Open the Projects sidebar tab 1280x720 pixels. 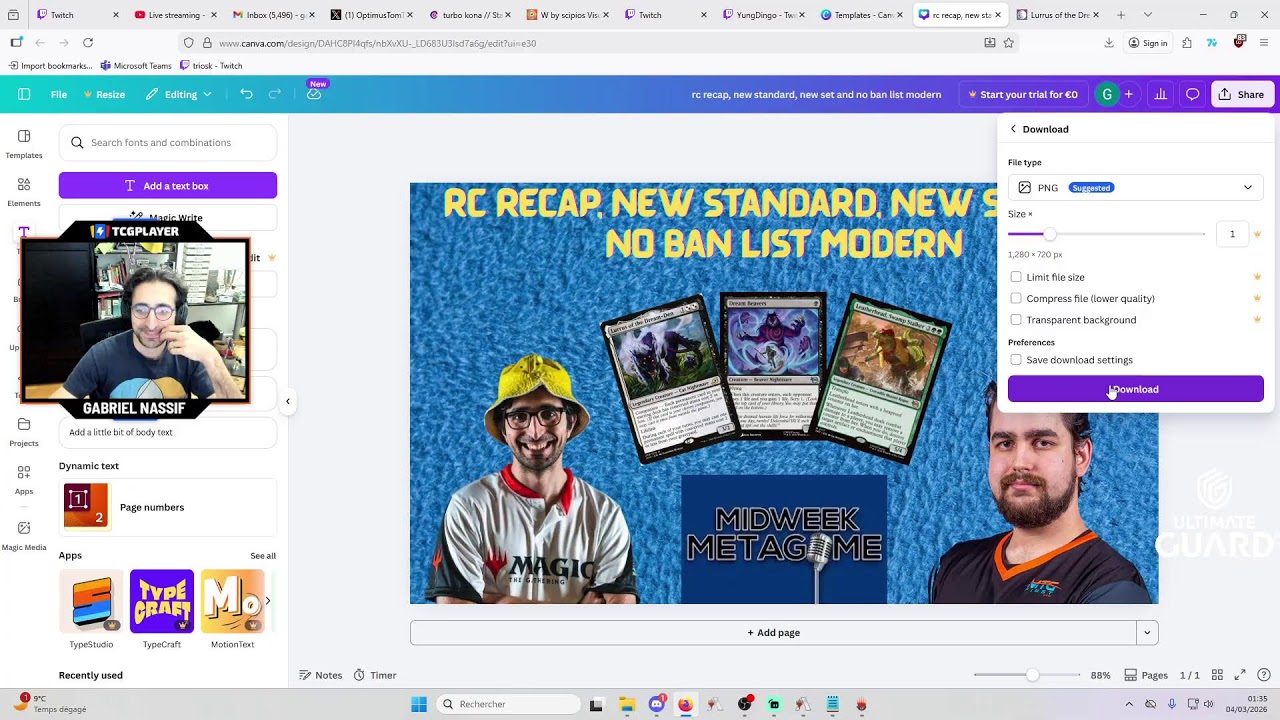coord(24,432)
